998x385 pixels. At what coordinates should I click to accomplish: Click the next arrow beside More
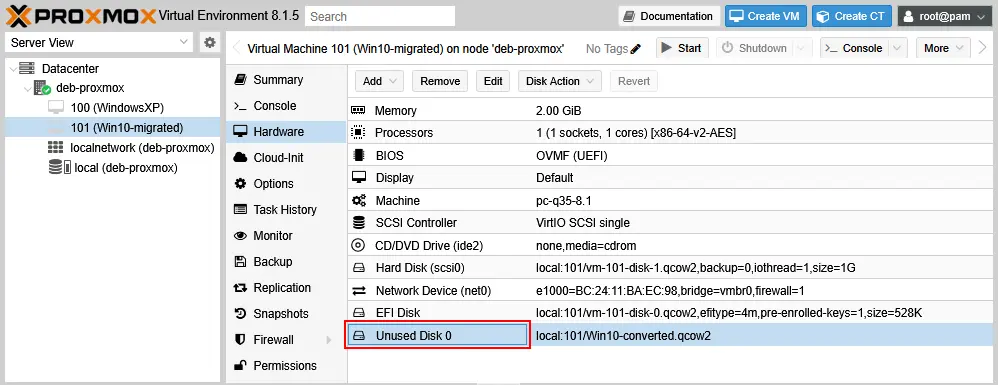click(x=982, y=48)
